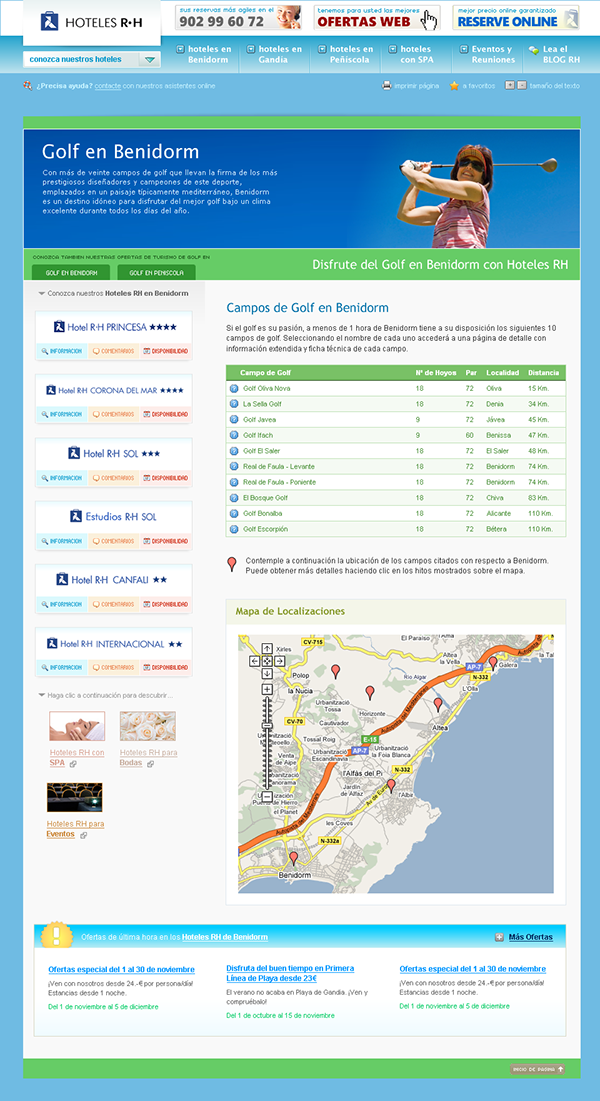Click map marker near Altea

point(438,704)
